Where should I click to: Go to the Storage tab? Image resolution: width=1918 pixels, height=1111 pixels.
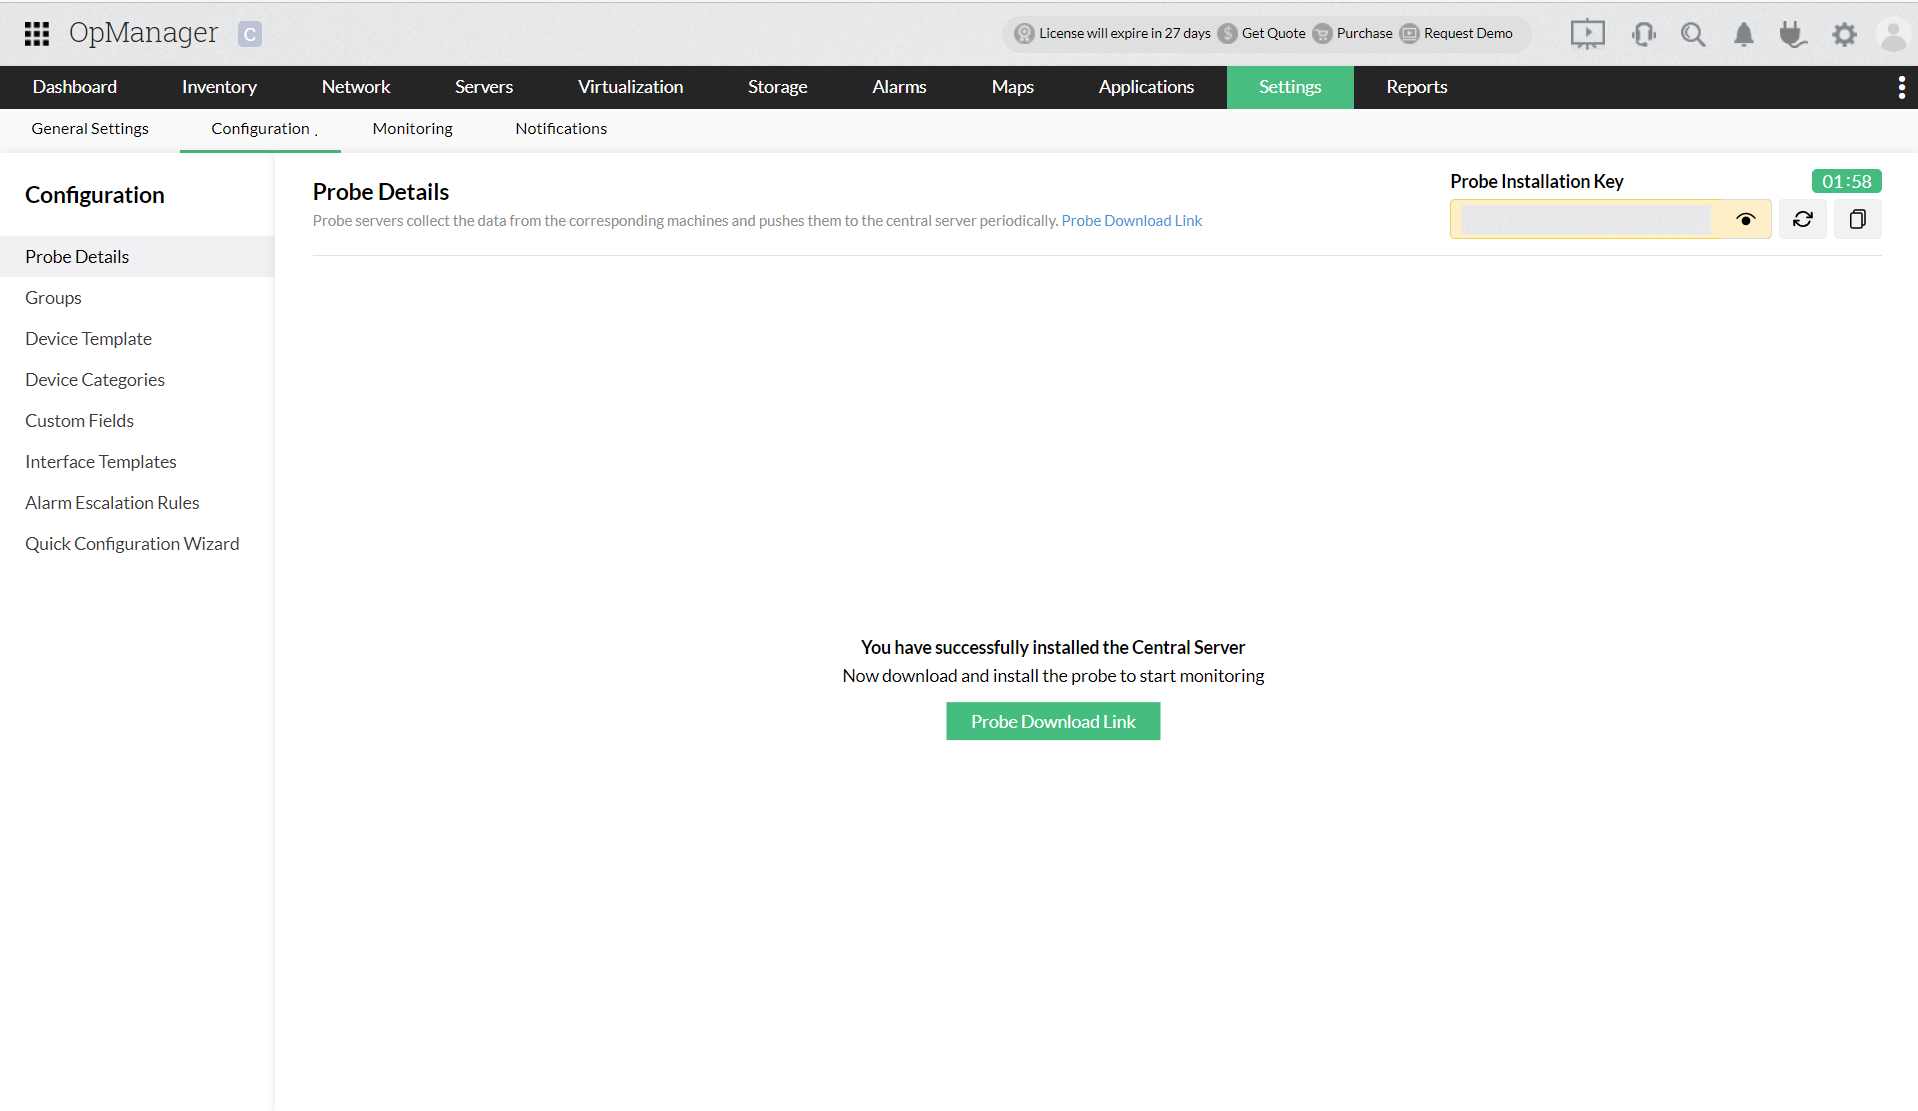tap(778, 87)
